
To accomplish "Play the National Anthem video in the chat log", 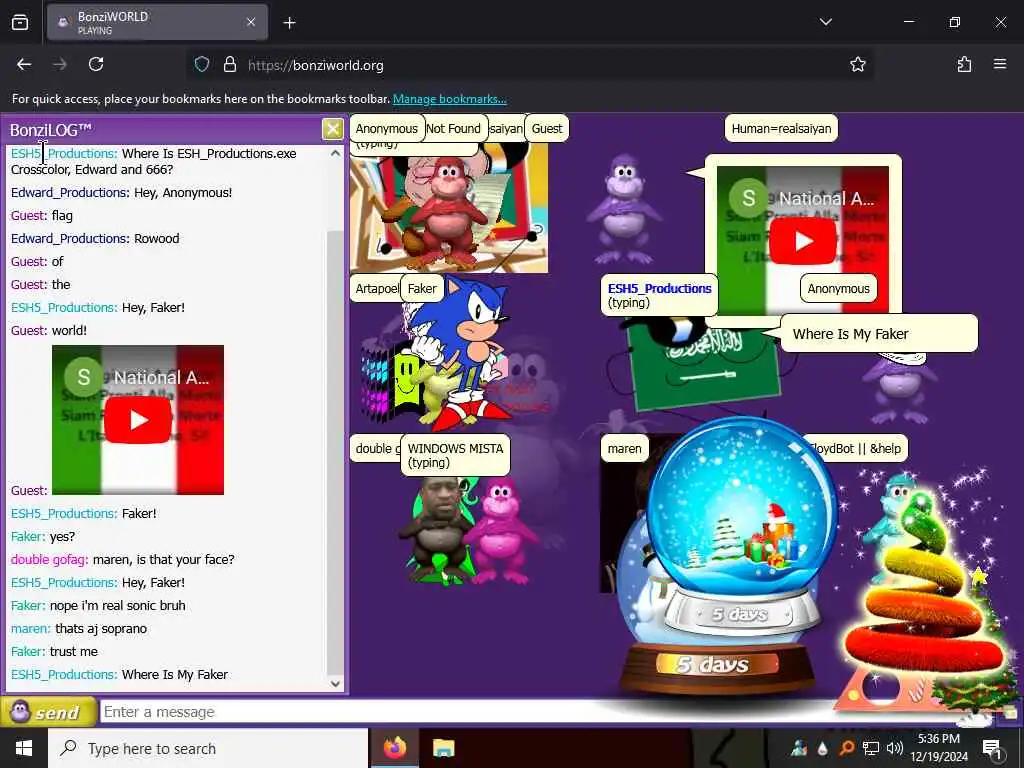I will point(138,420).
